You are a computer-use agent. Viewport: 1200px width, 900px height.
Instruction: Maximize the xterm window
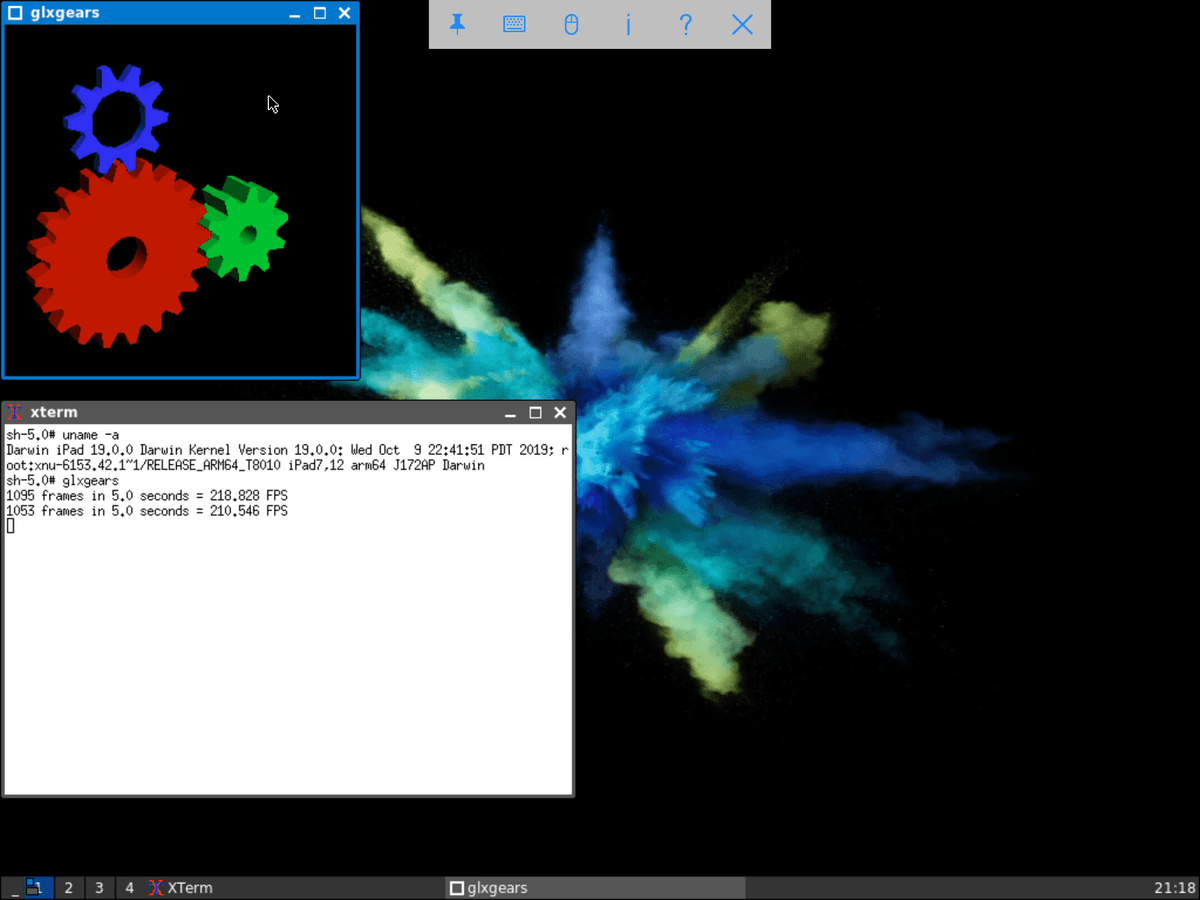click(535, 412)
